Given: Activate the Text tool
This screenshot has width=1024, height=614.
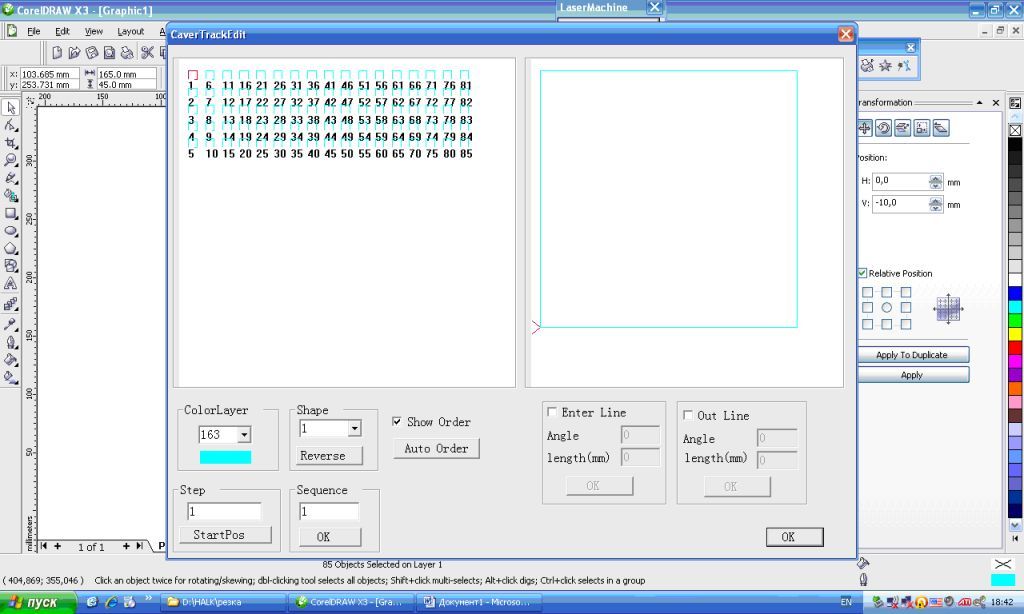Looking at the screenshot, I should tap(11, 284).
